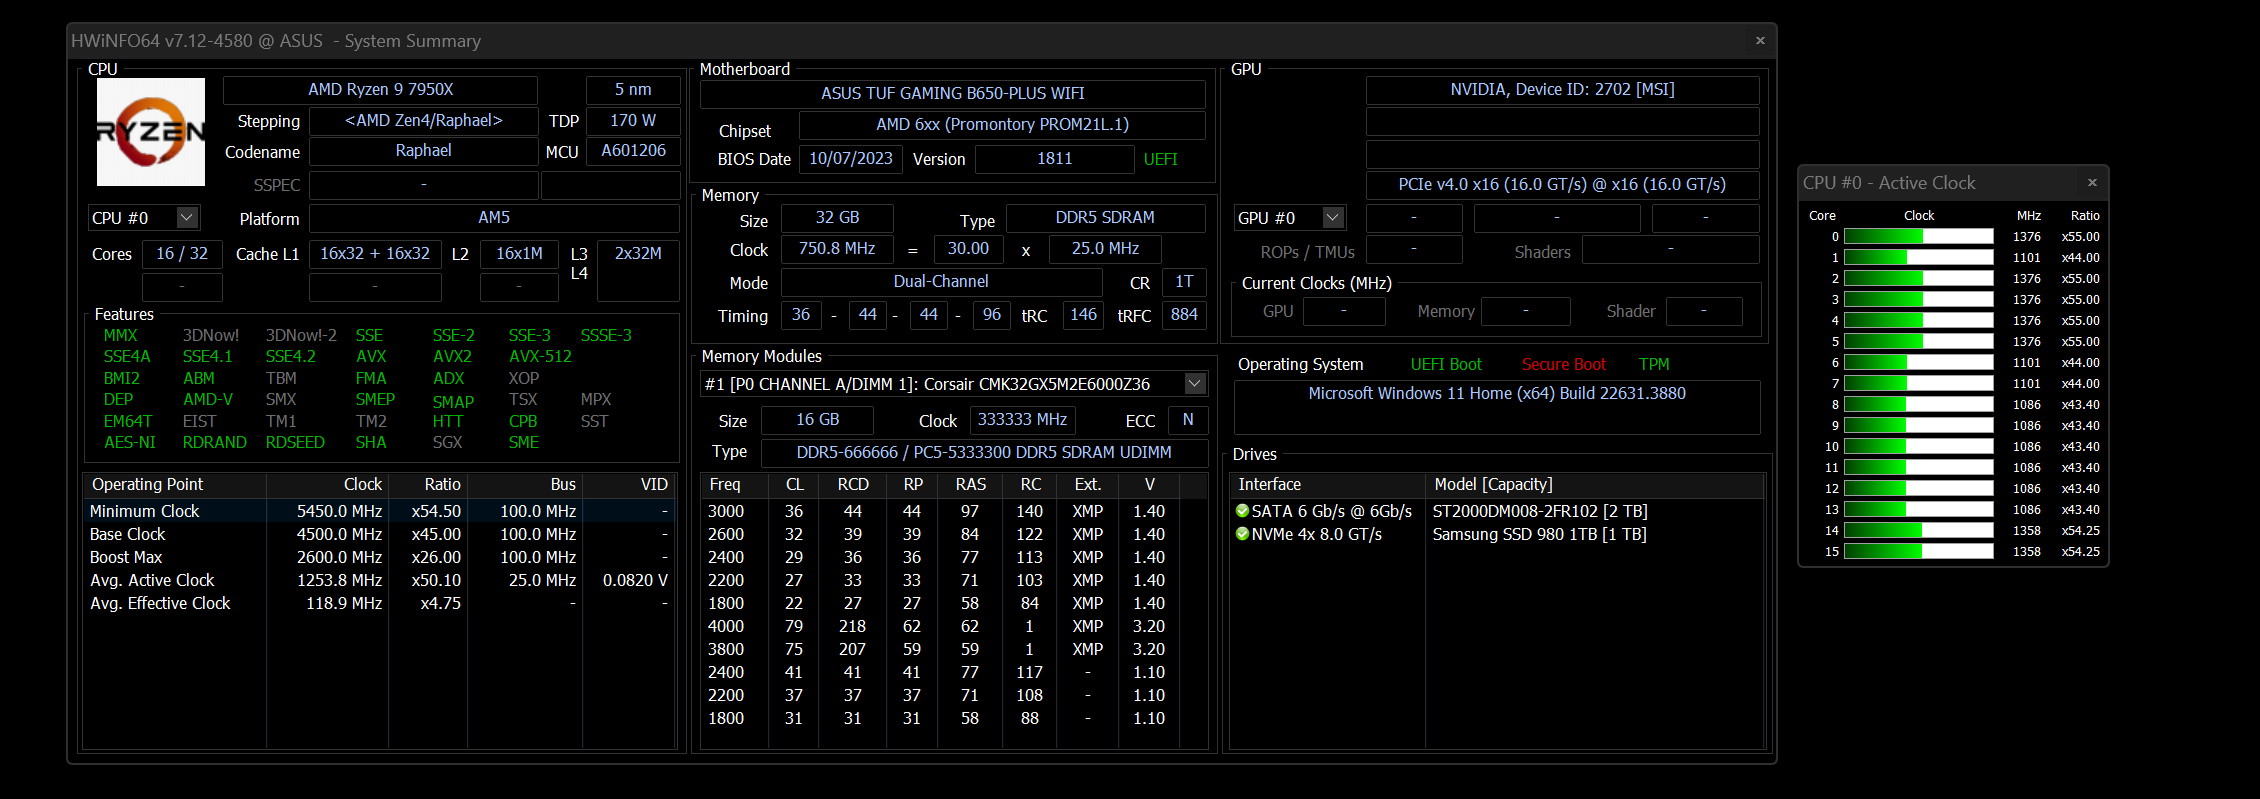
Task: Click the ASUS TUF GAMING B650-PLUS WIFI field
Action: coord(952,94)
